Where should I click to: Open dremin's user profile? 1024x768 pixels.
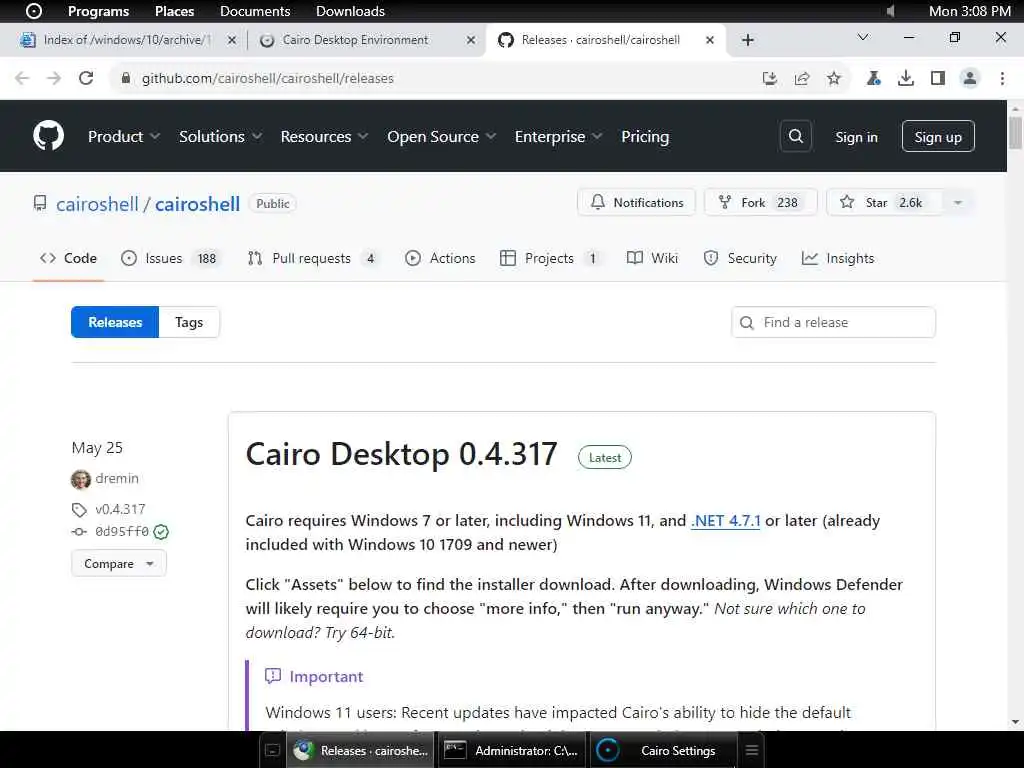(x=117, y=478)
